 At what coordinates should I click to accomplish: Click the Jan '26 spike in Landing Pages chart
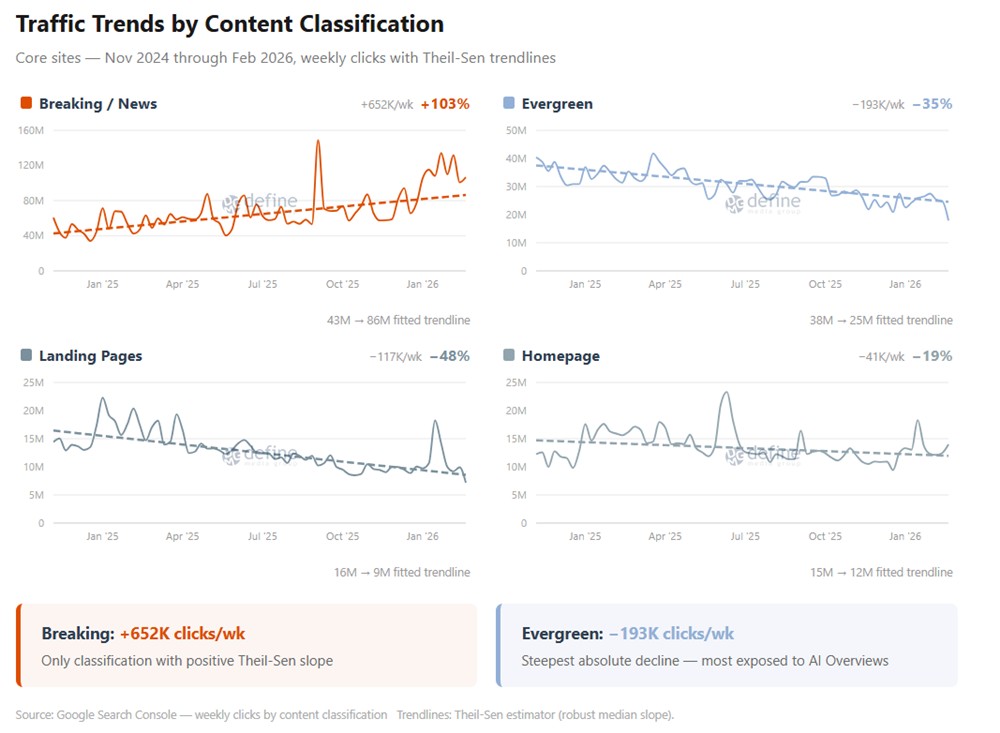point(436,421)
